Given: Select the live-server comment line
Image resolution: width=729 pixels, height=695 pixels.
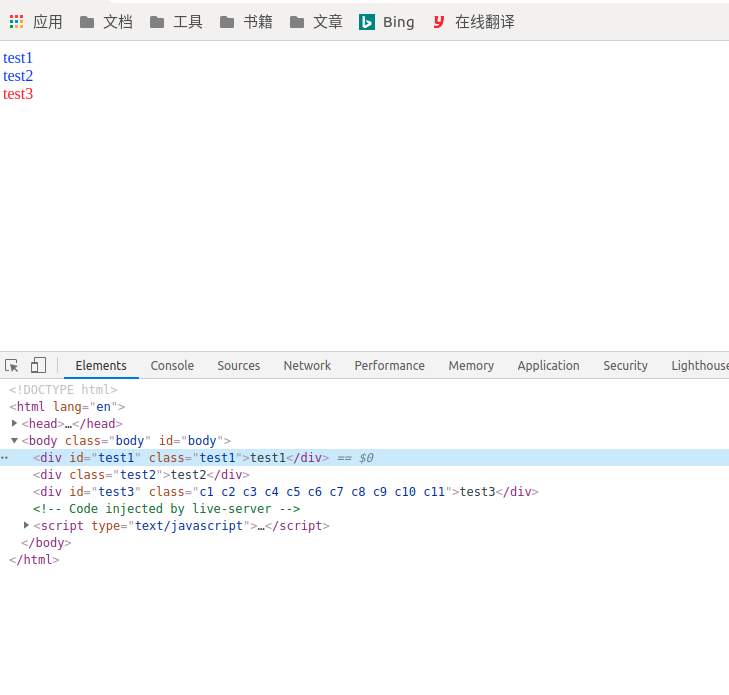Looking at the screenshot, I should [x=166, y=509].
